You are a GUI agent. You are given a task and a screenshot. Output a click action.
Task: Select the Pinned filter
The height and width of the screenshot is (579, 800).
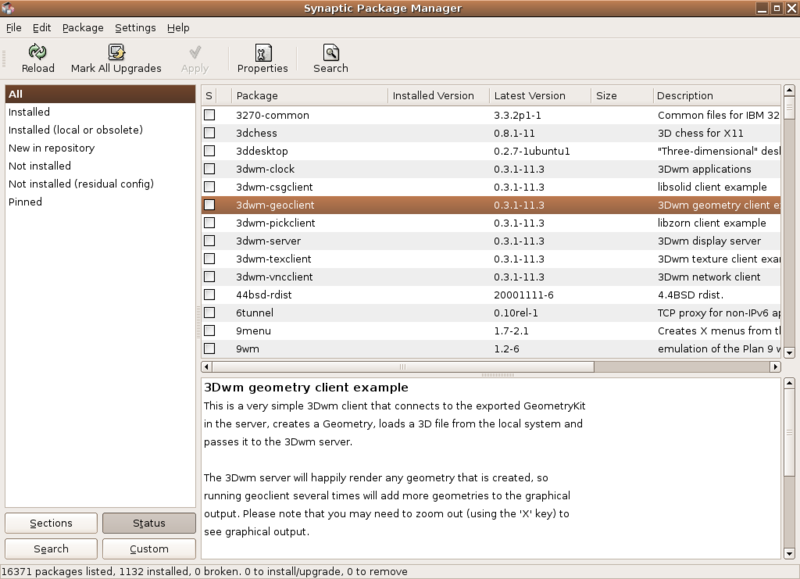click(x=100, y=202)
